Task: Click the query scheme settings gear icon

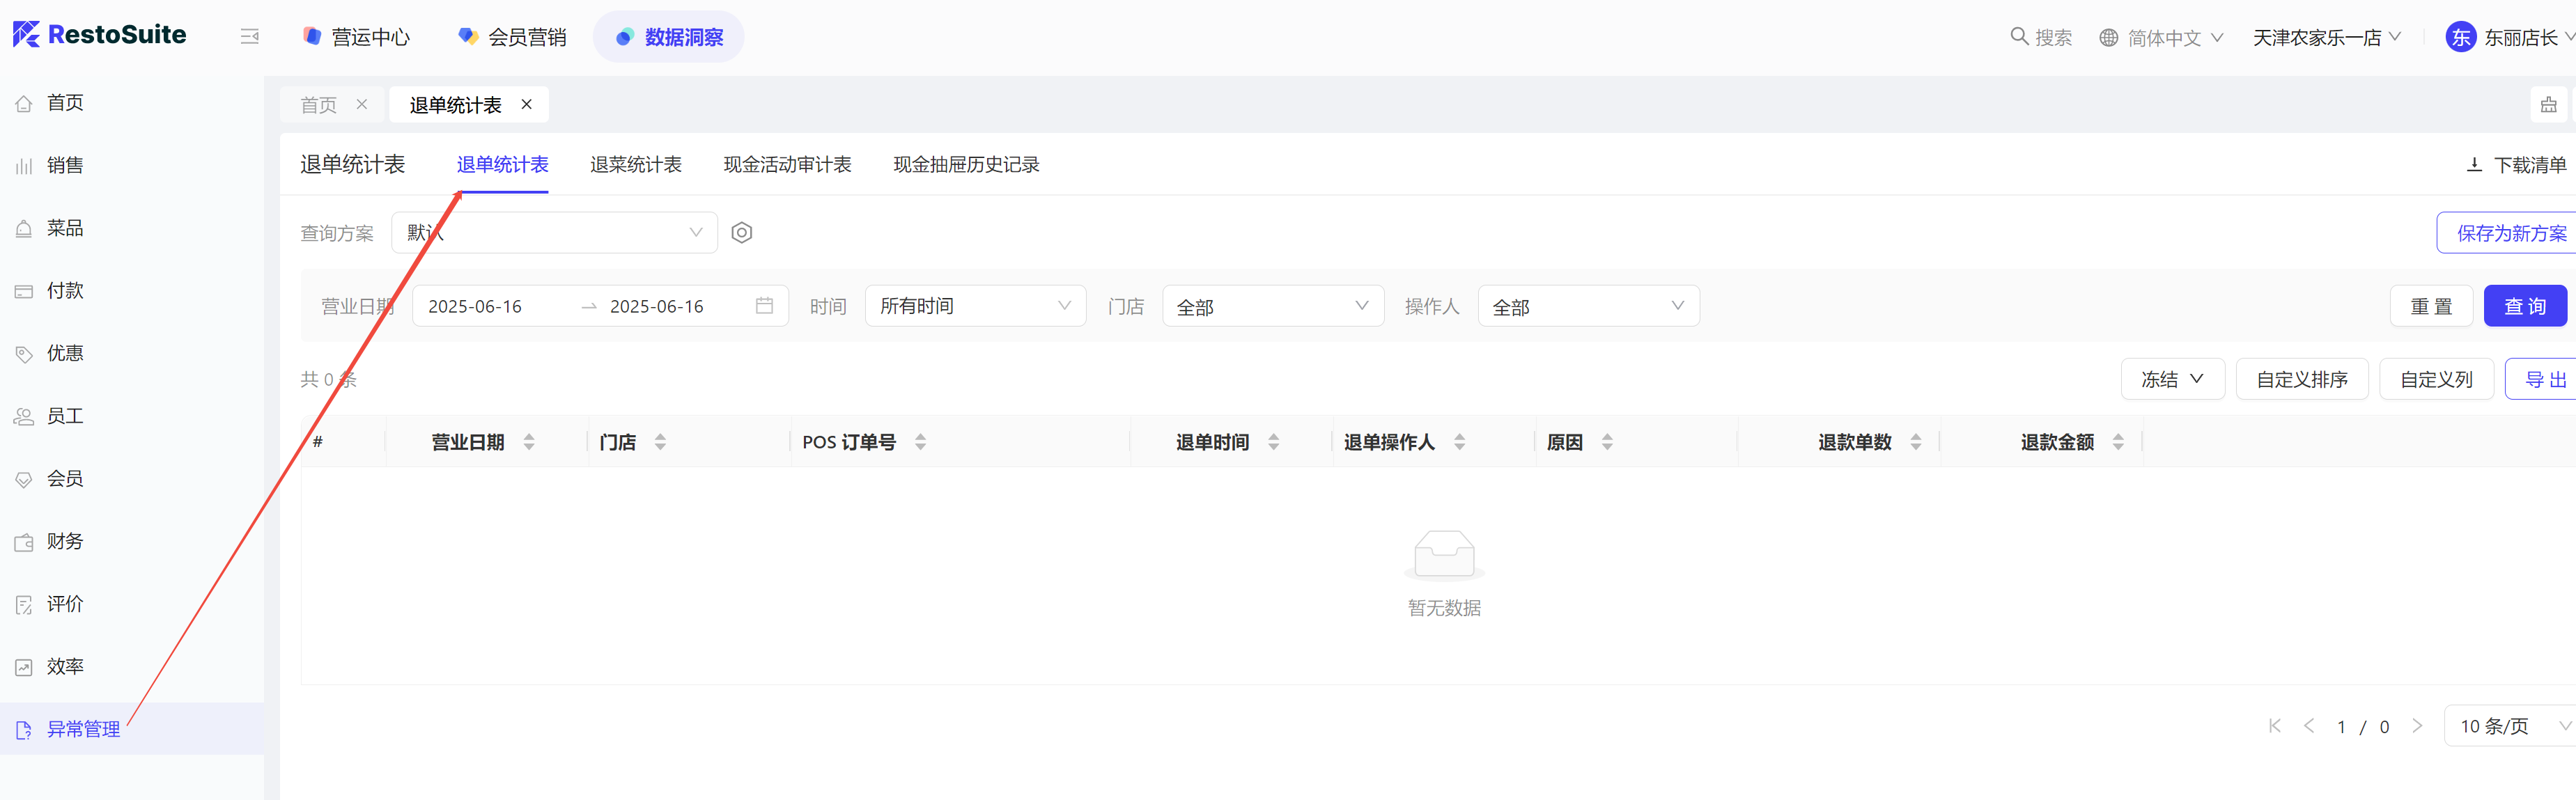Action: (x=741, y=233)
